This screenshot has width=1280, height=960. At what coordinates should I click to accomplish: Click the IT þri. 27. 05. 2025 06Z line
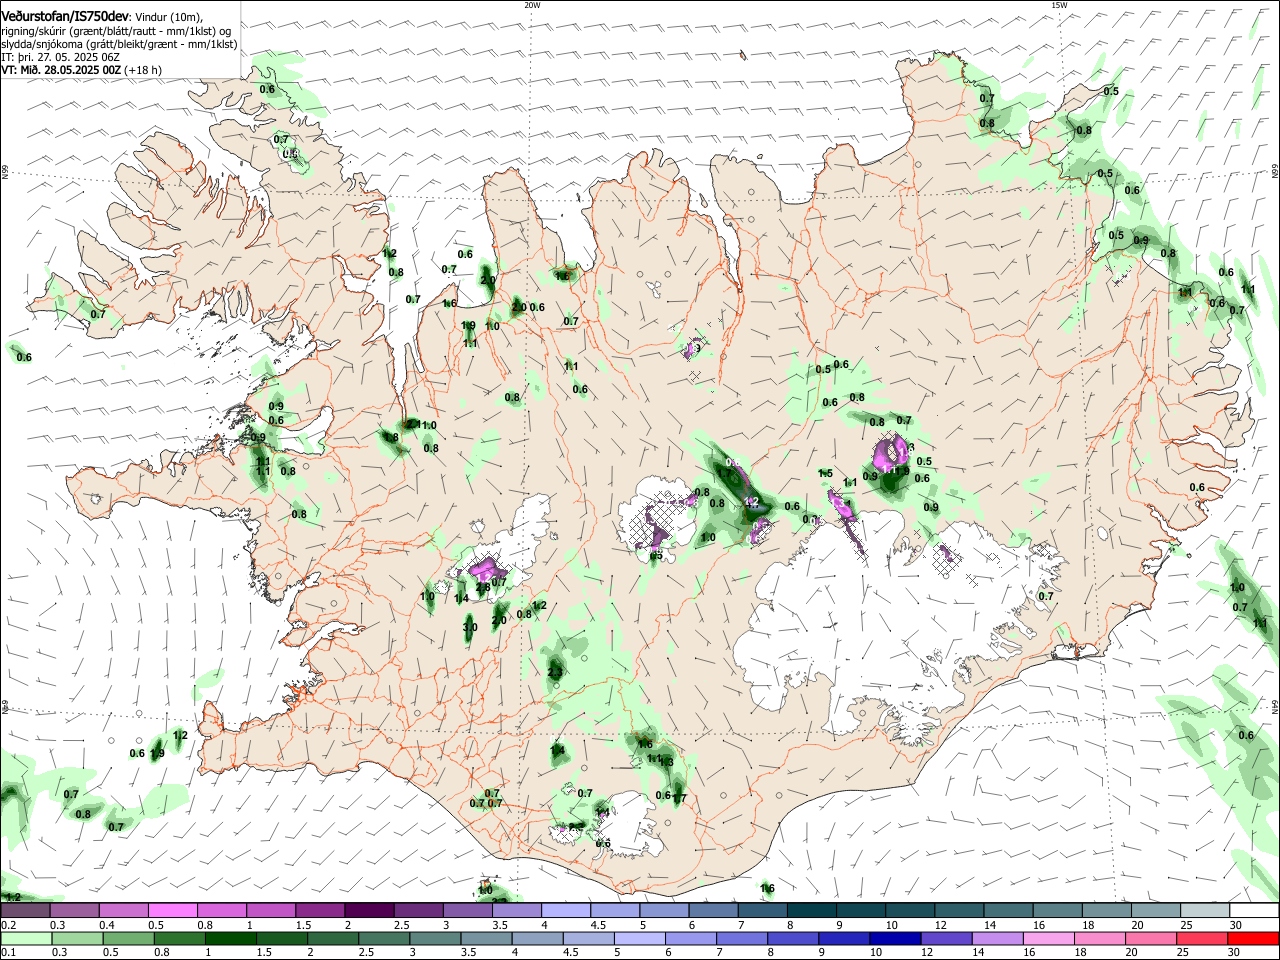61,57
